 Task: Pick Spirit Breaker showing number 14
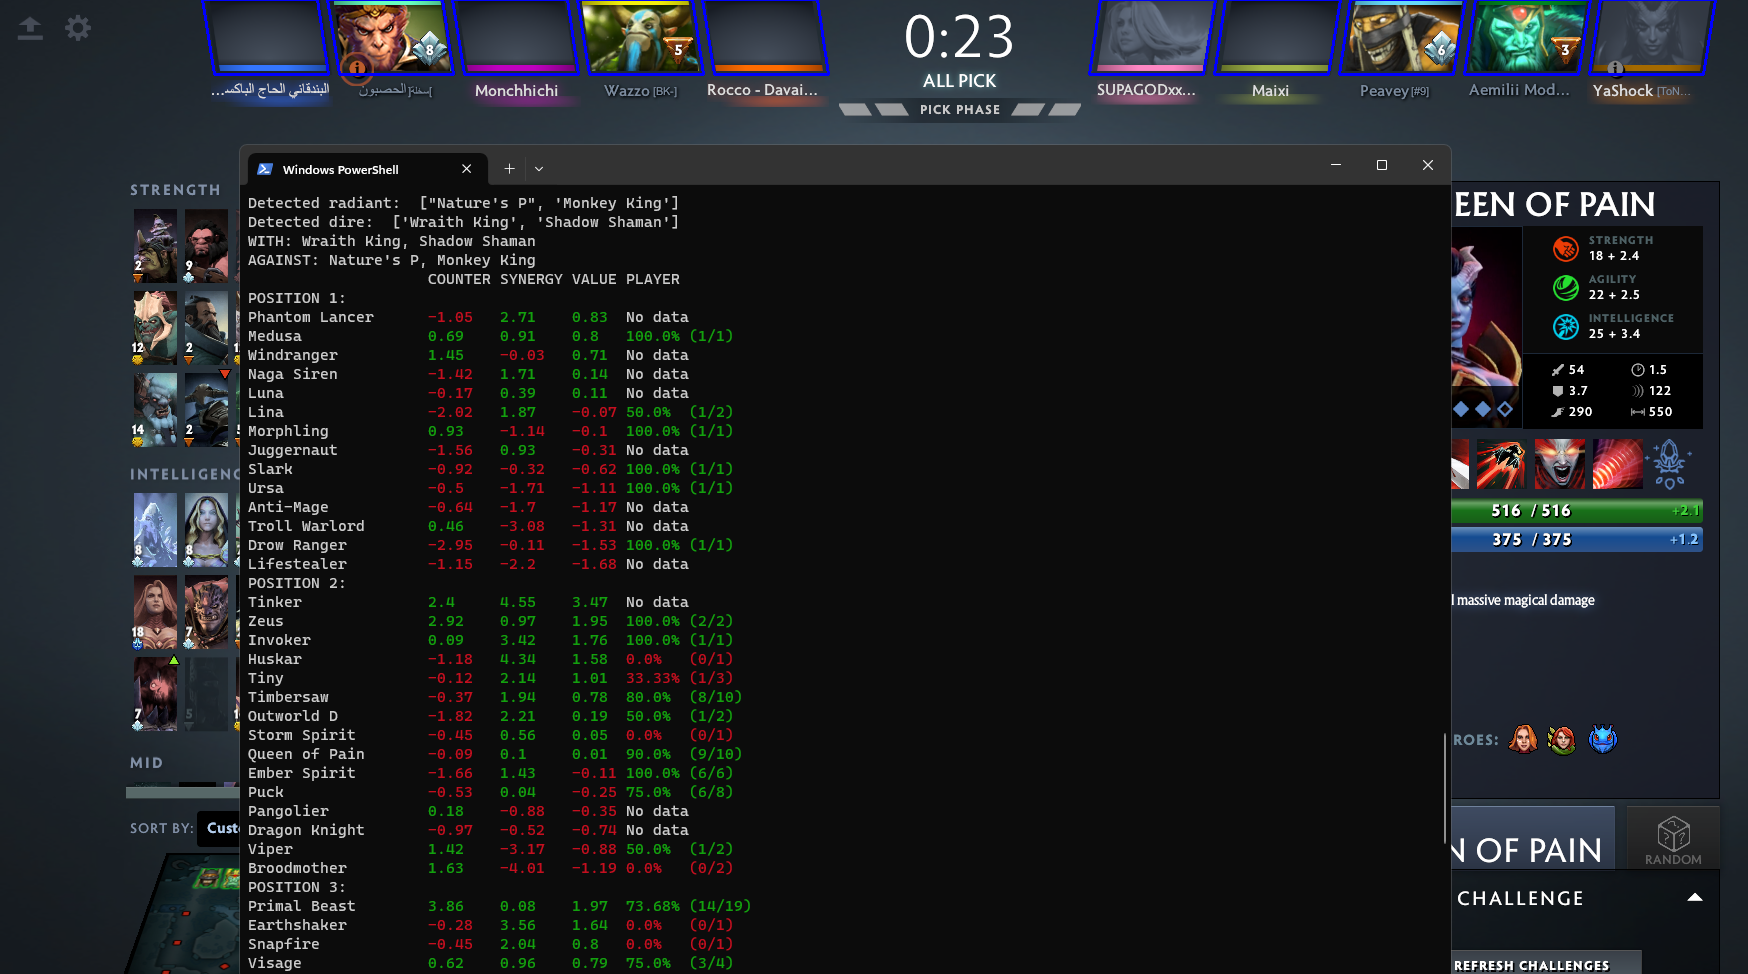pyautogui.click(x=155, y=410)
